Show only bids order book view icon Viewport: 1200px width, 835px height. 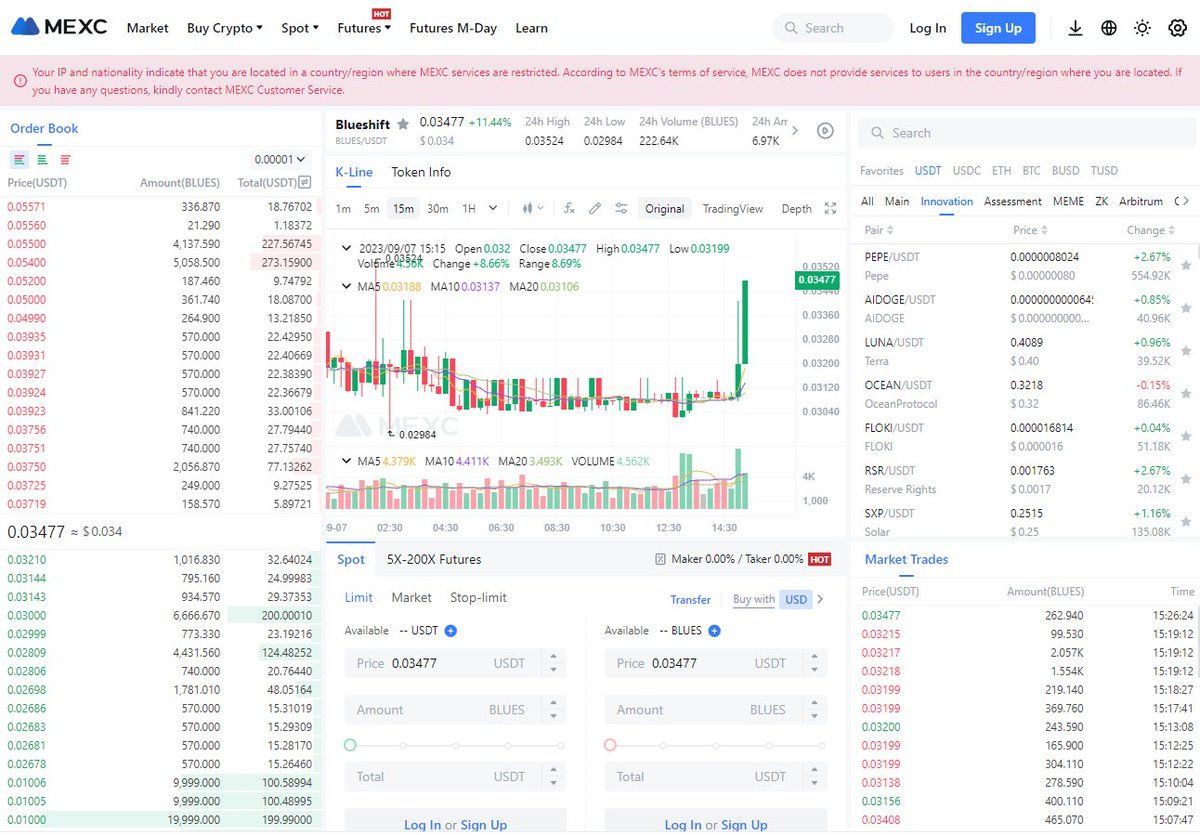(x=42, y=159)
